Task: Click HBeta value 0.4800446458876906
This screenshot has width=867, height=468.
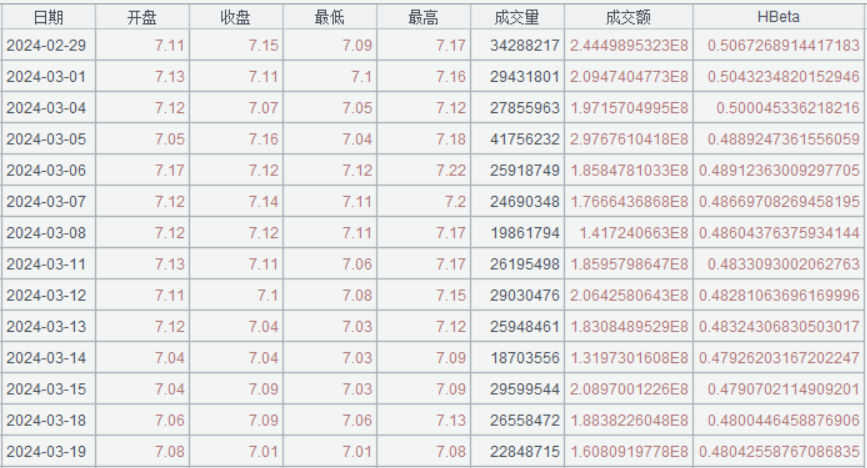Action: click(784, 420)
